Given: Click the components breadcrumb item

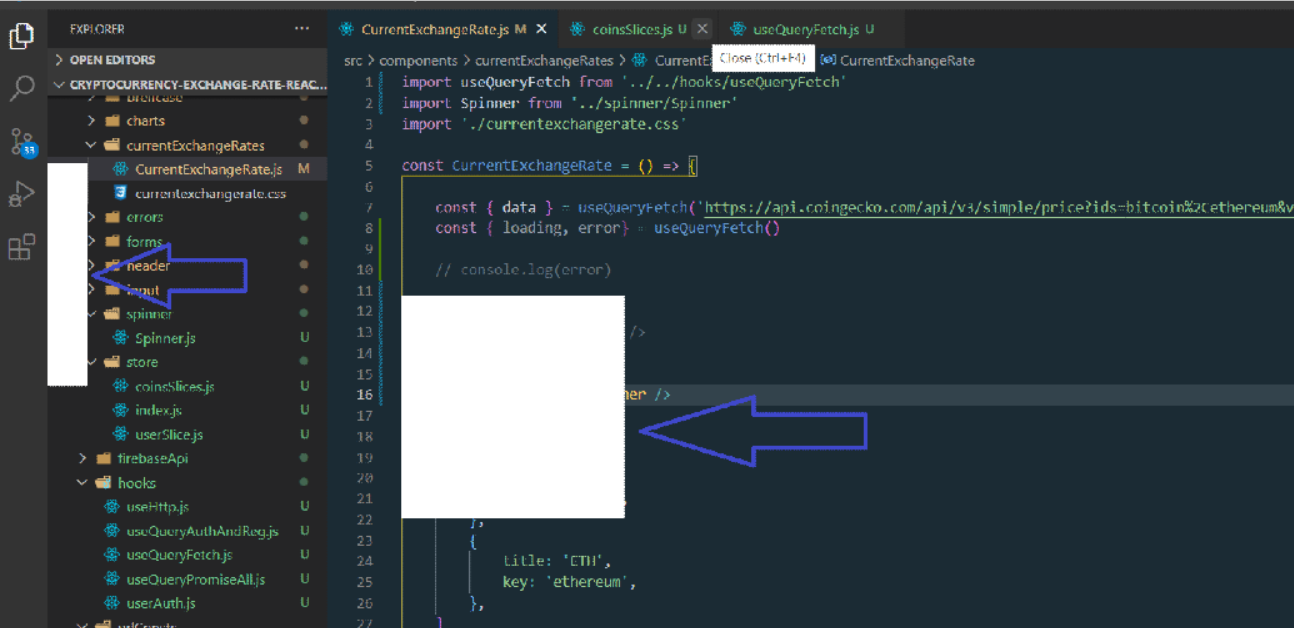Looking at the screenshot, I should pyautogui.click(x=418, y=60).
